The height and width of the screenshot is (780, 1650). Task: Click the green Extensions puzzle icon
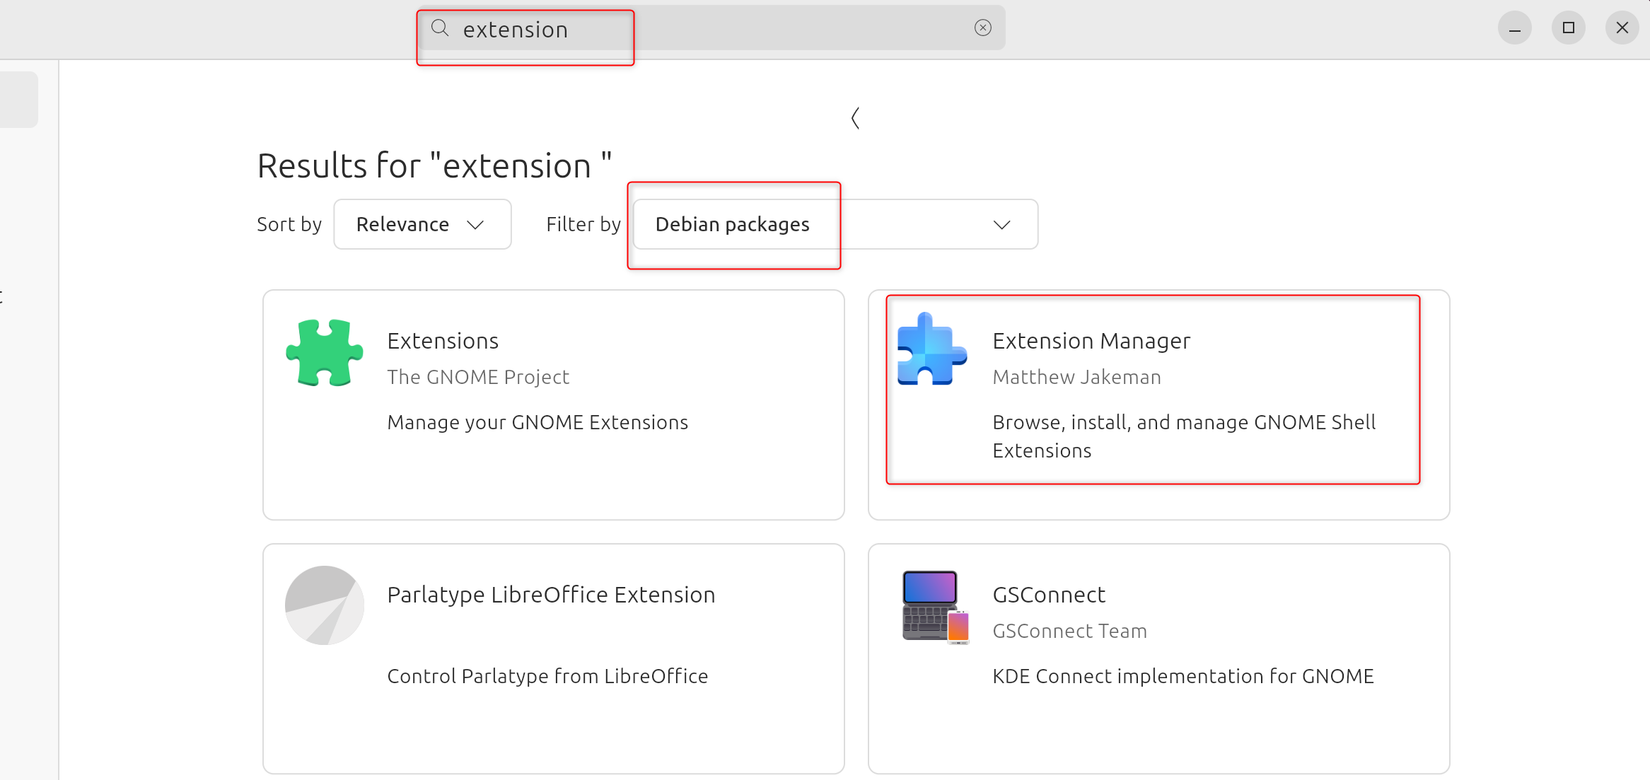(x=324, y=352)
